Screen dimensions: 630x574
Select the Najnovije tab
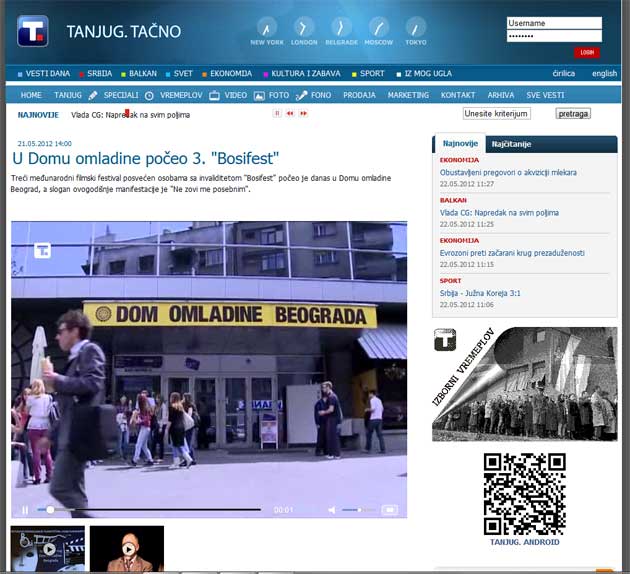tap(459, 144)
